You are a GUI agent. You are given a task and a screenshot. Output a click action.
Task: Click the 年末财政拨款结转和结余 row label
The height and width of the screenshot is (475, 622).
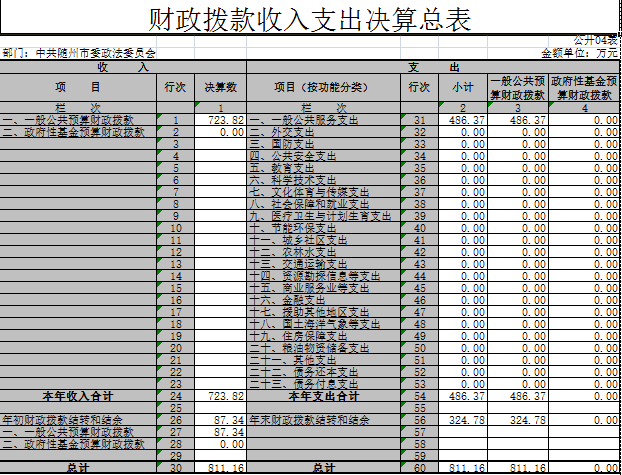(310, 420)
